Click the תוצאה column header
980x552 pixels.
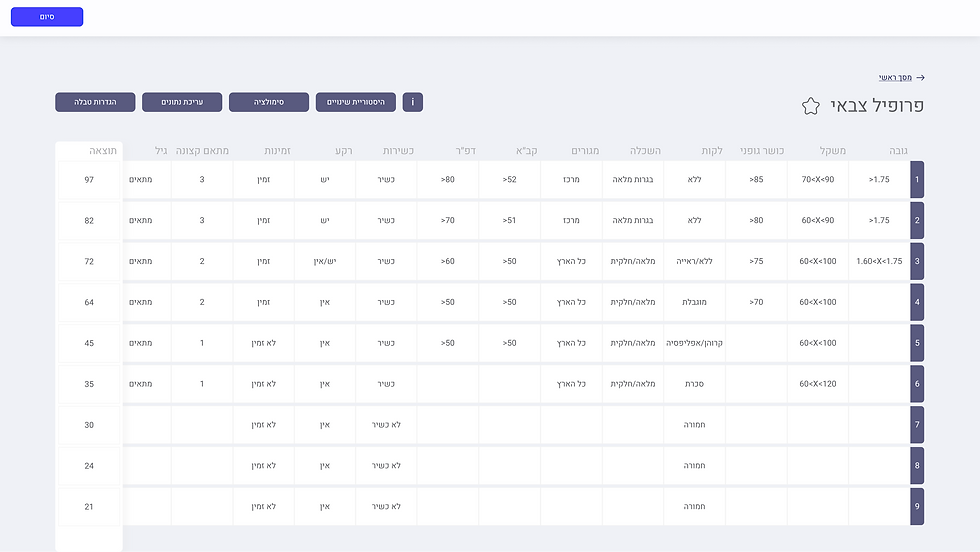(103, 151)
